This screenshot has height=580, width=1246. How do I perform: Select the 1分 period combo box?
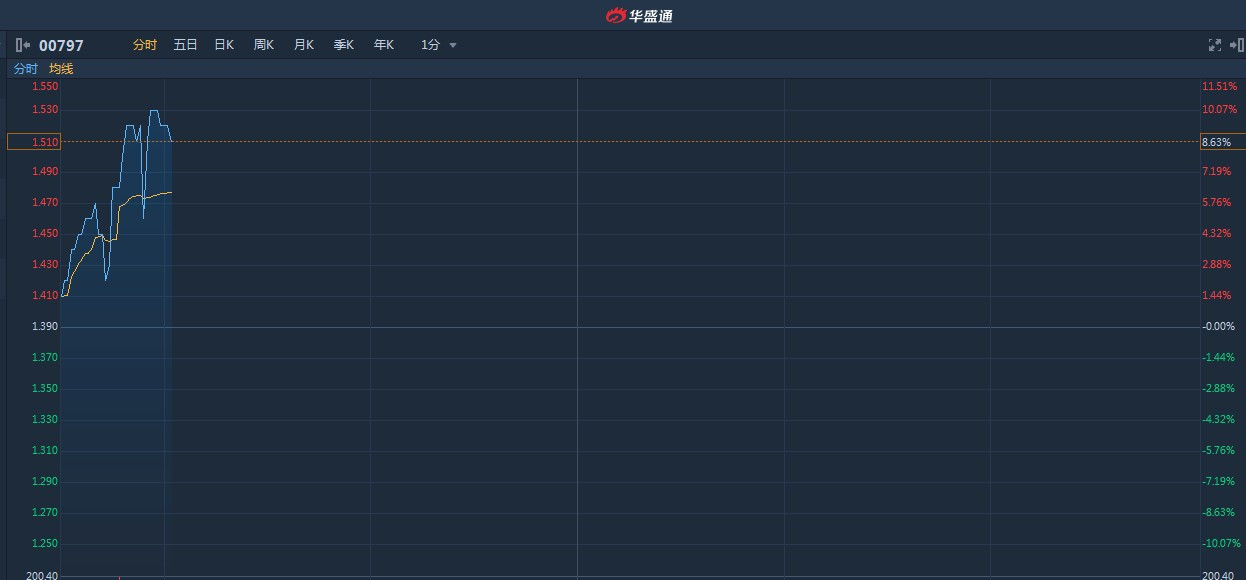coord(438,45)
